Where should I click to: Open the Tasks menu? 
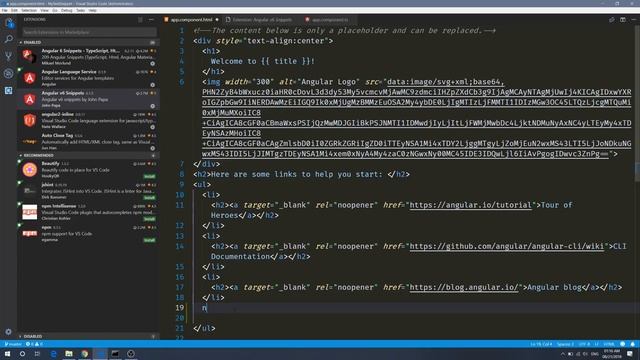coord(80,10)
